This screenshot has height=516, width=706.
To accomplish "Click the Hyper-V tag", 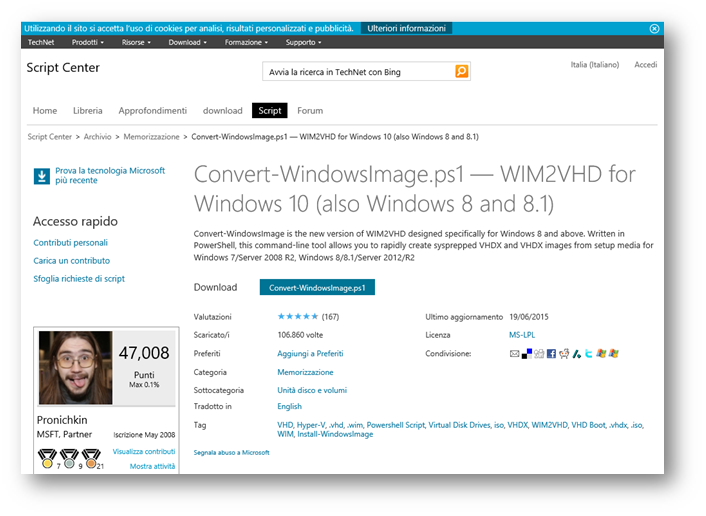I will click(x=311, y=425).
